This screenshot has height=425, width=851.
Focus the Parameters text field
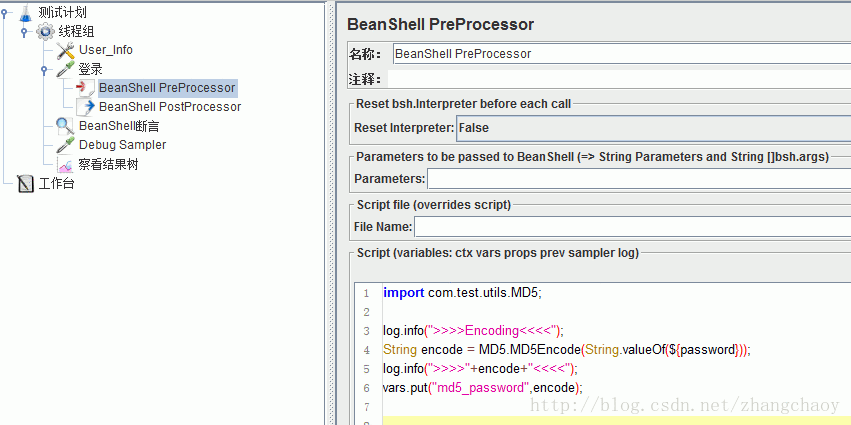point(638,179)
